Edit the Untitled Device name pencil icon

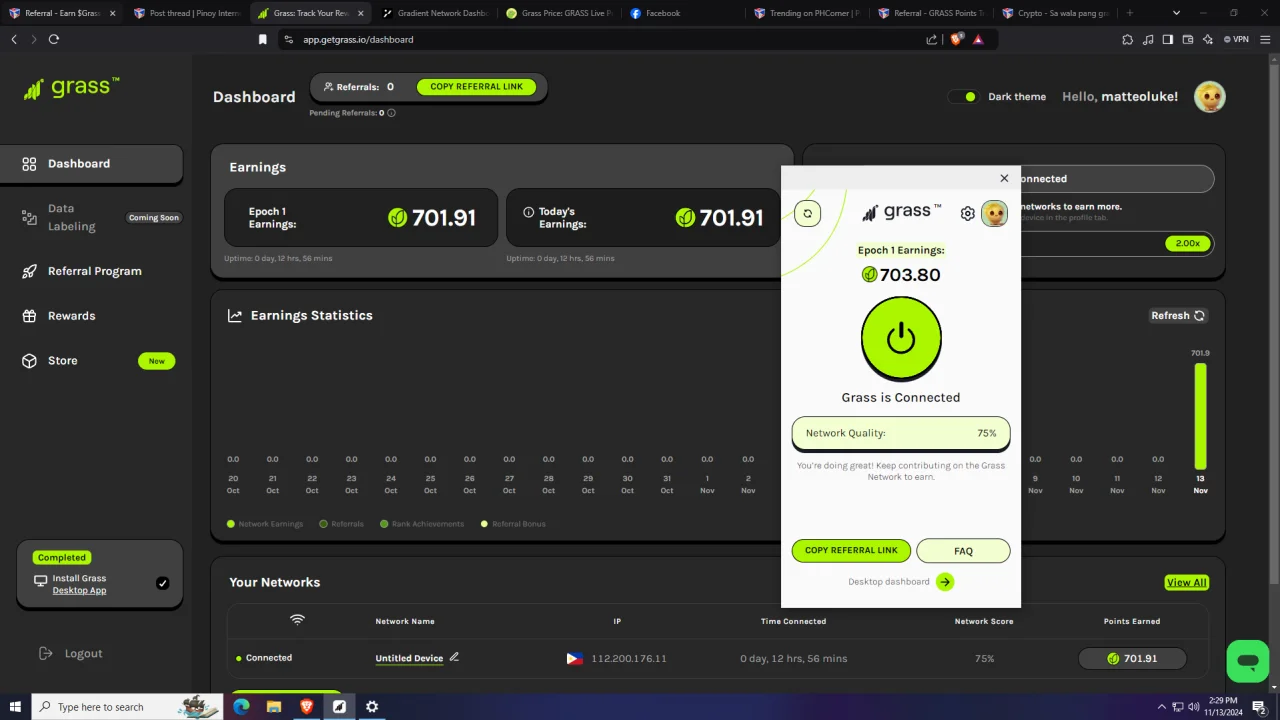454,657
